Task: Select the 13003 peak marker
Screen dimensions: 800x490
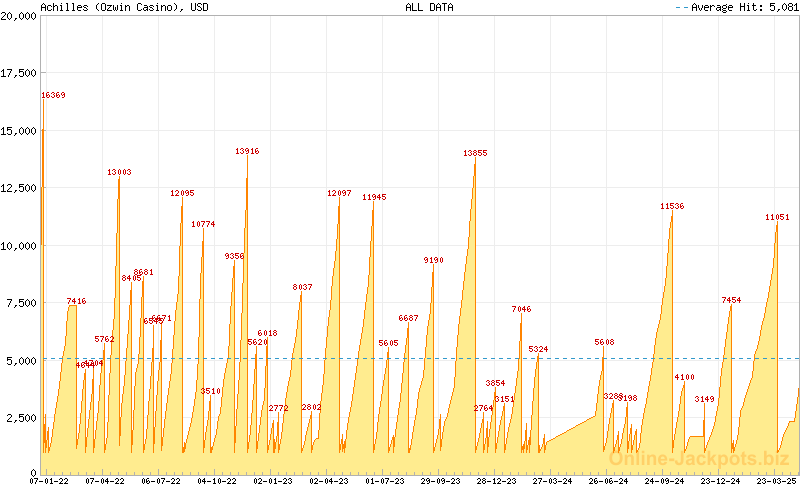Action: [x=119, y=172]
